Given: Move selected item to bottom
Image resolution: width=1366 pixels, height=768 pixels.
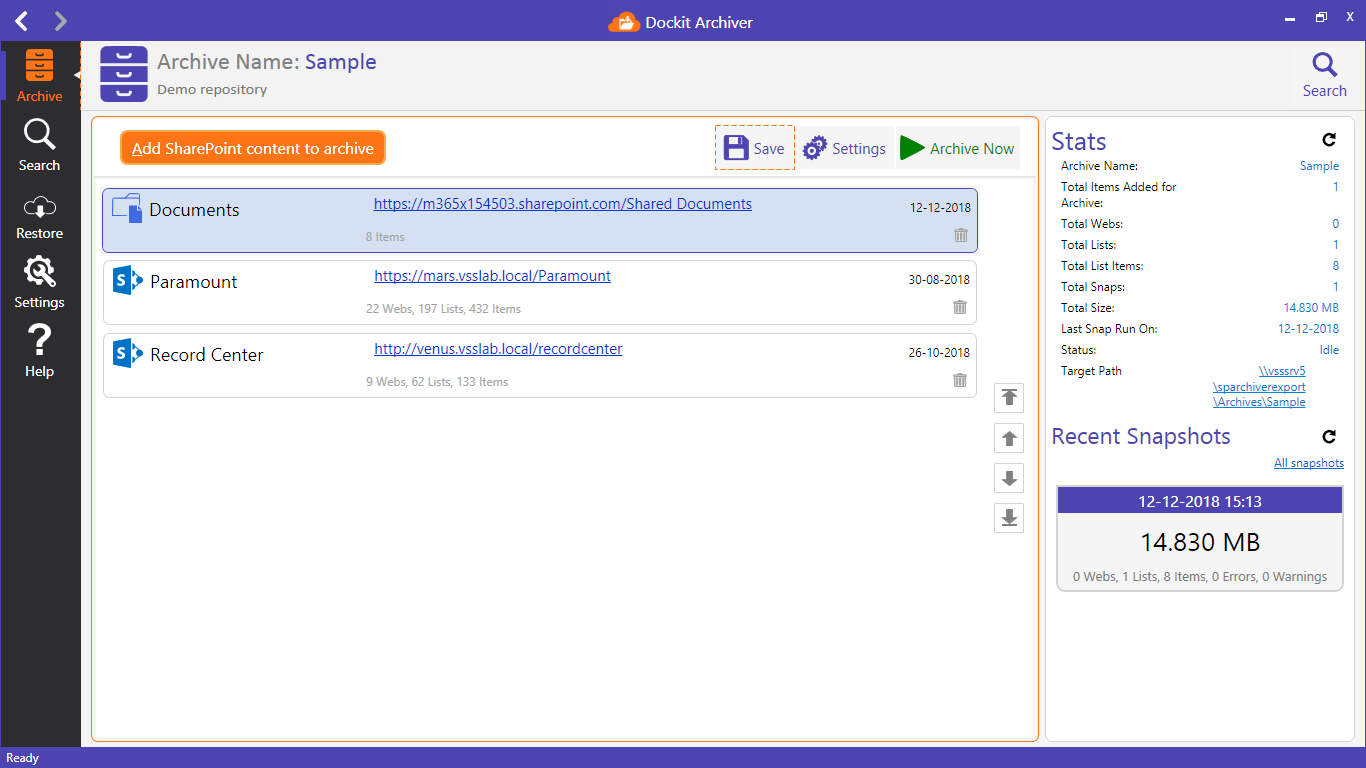Looking at the screenshot, I should tap(1009, 518).
